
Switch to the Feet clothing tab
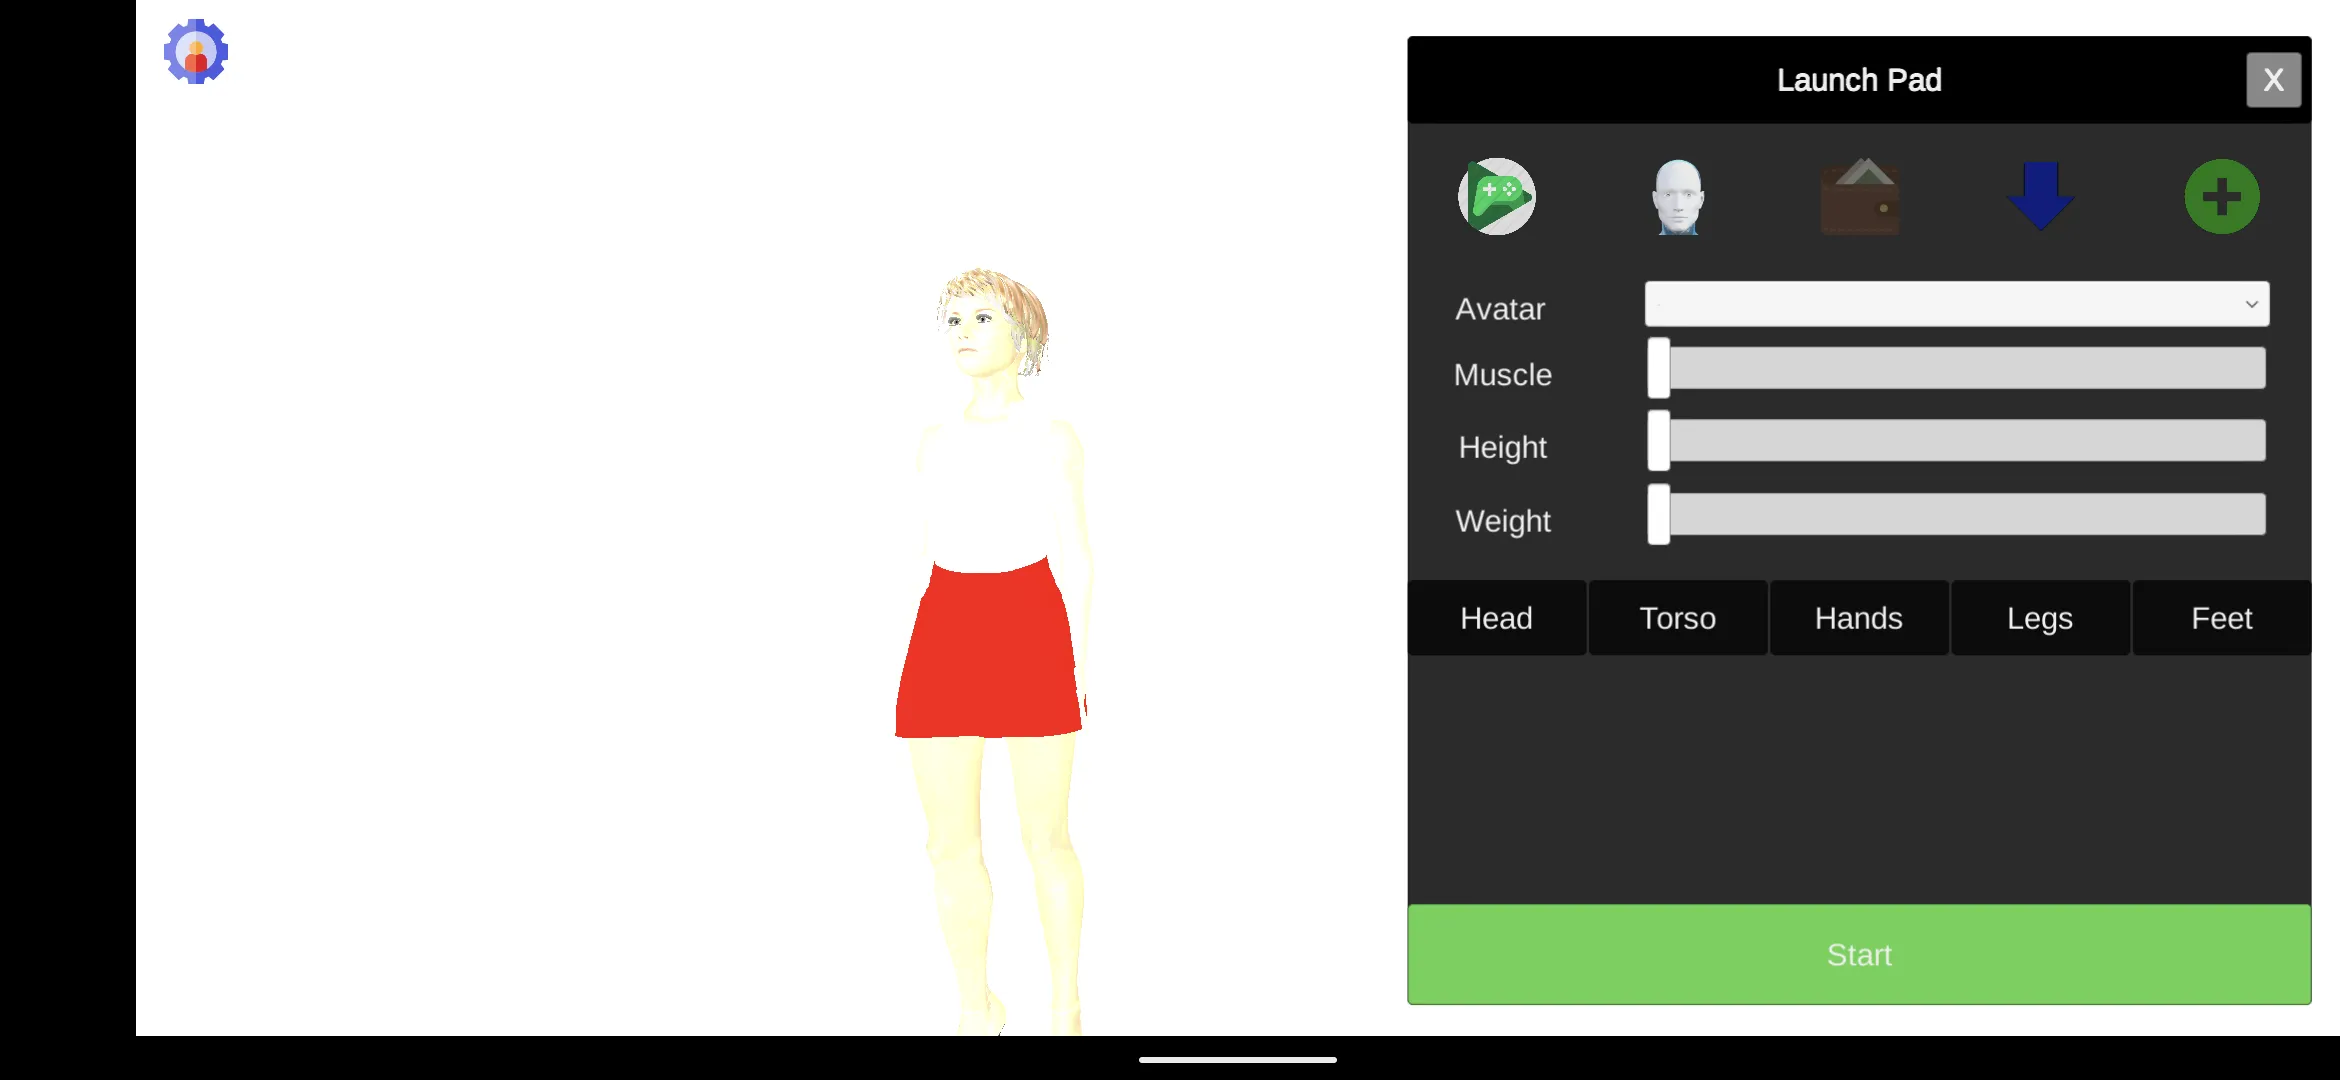pos(2221,618)
